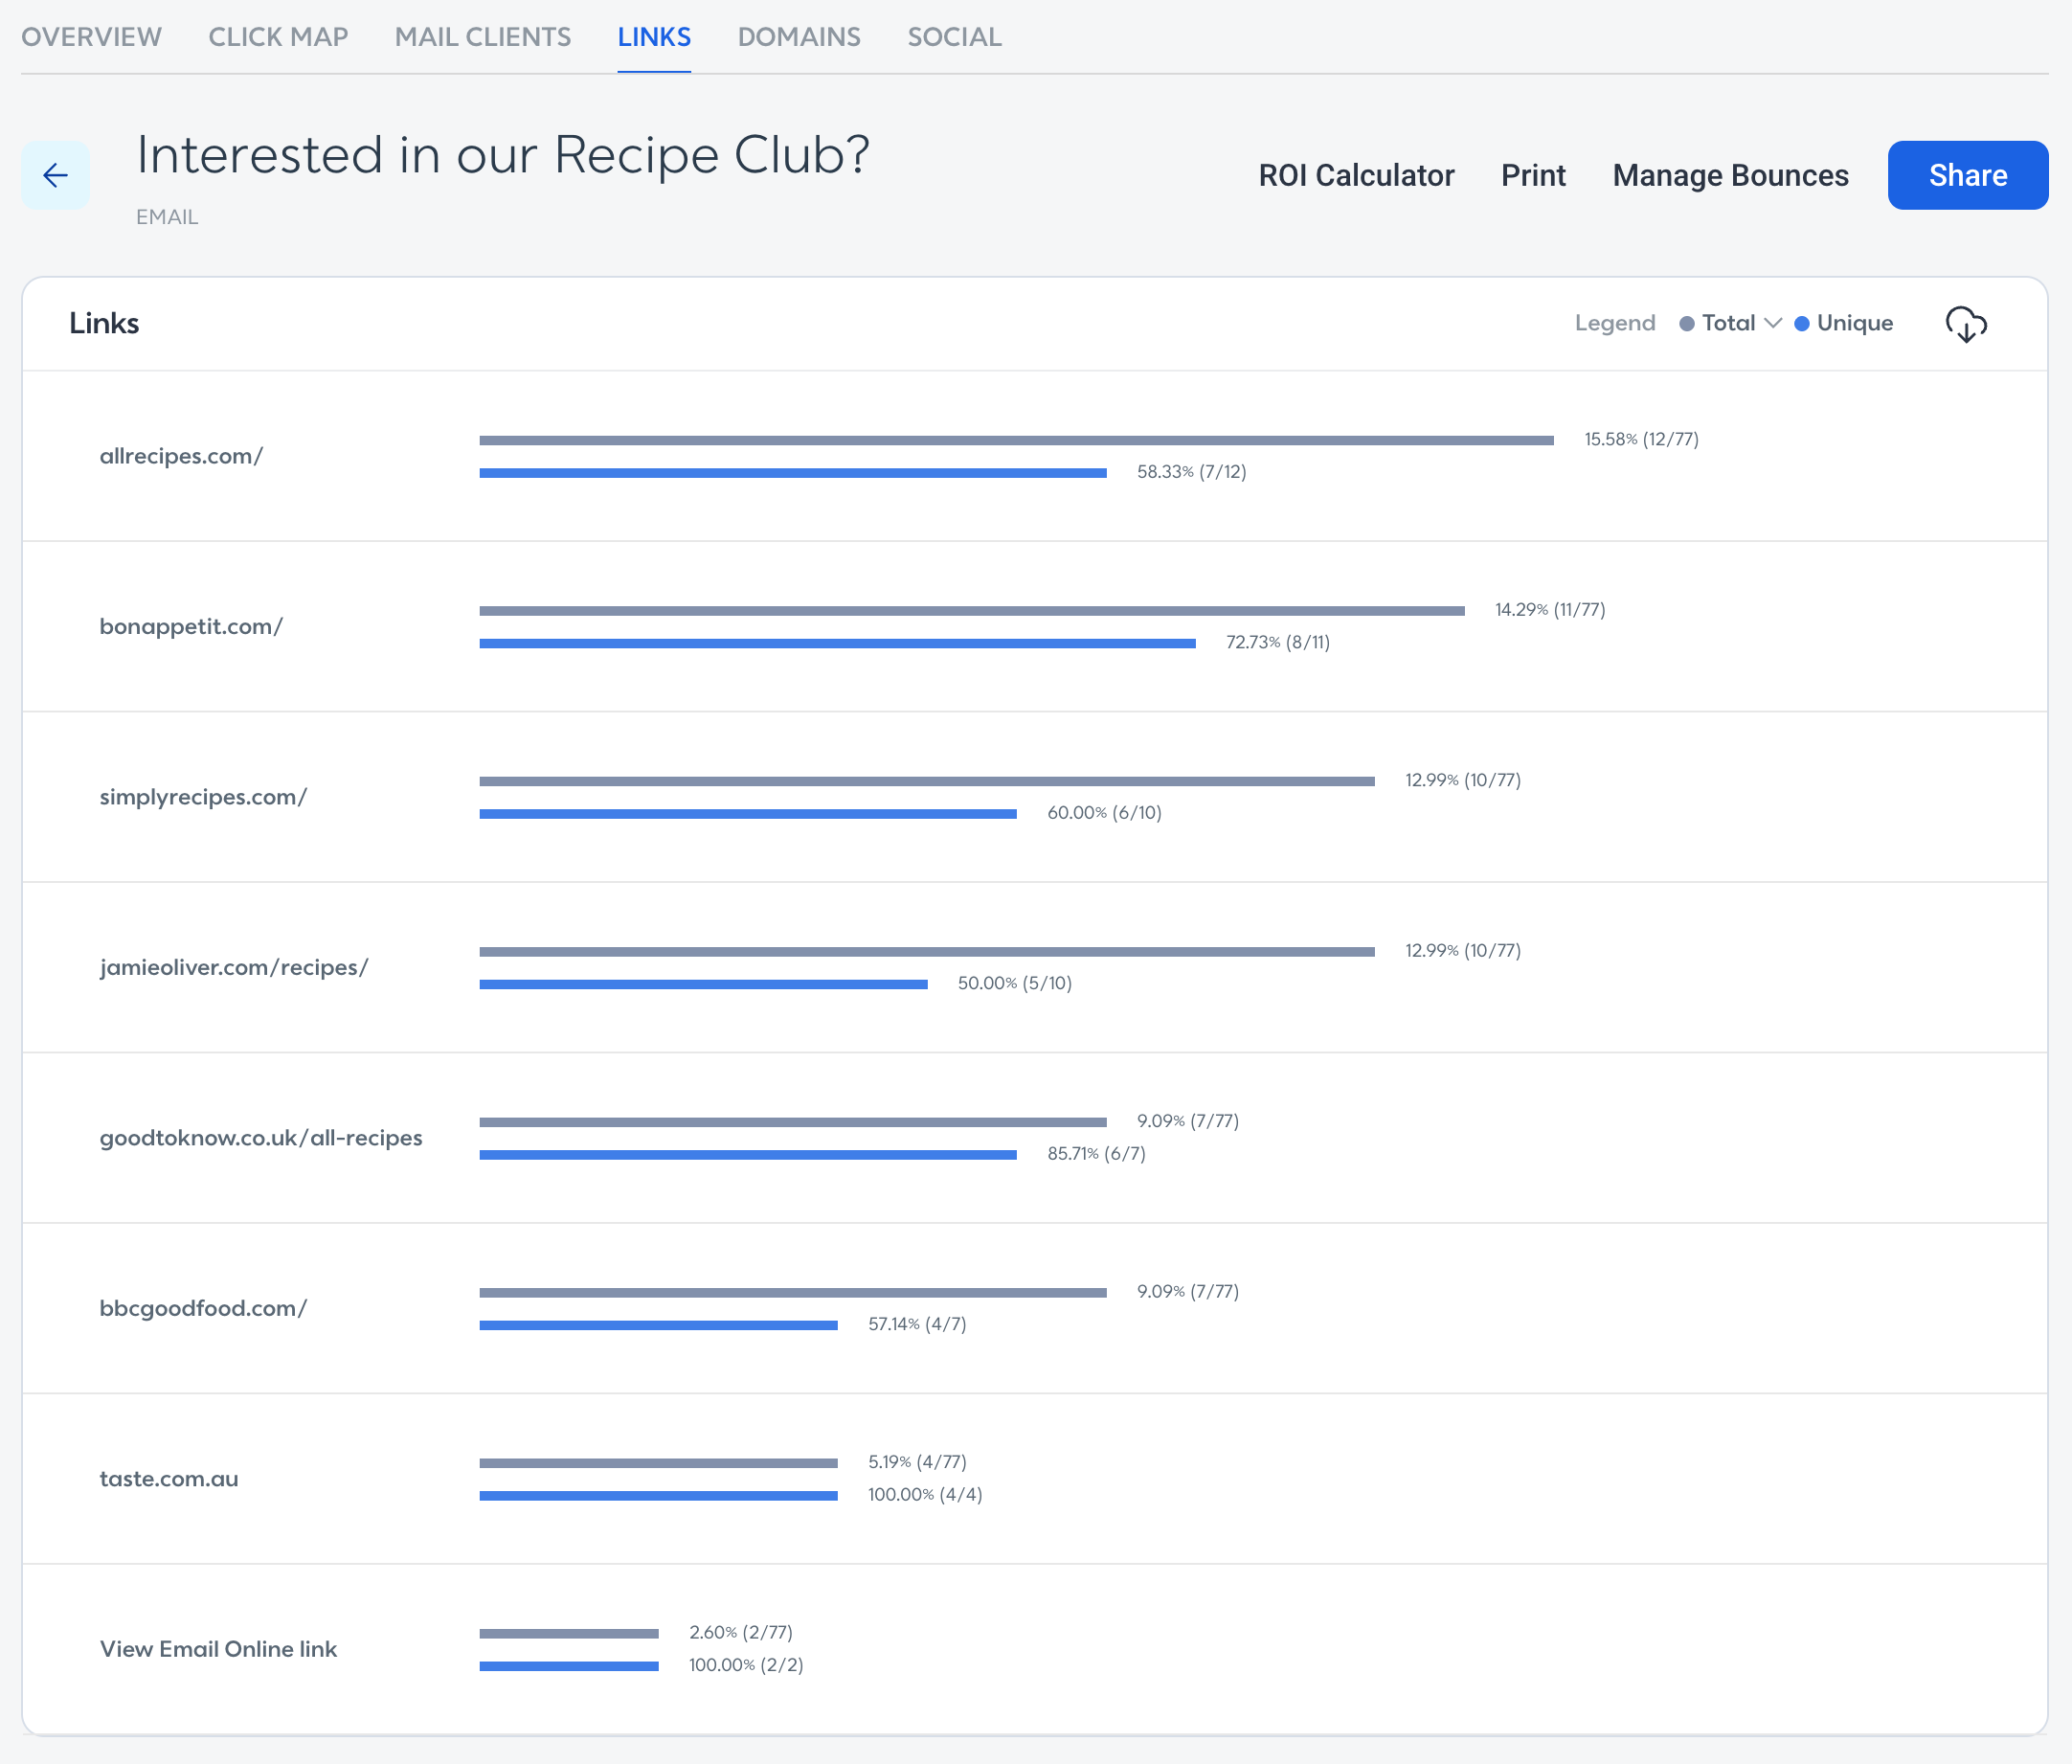Click the taste.com.au unique blue bar

coord(658,1496)
